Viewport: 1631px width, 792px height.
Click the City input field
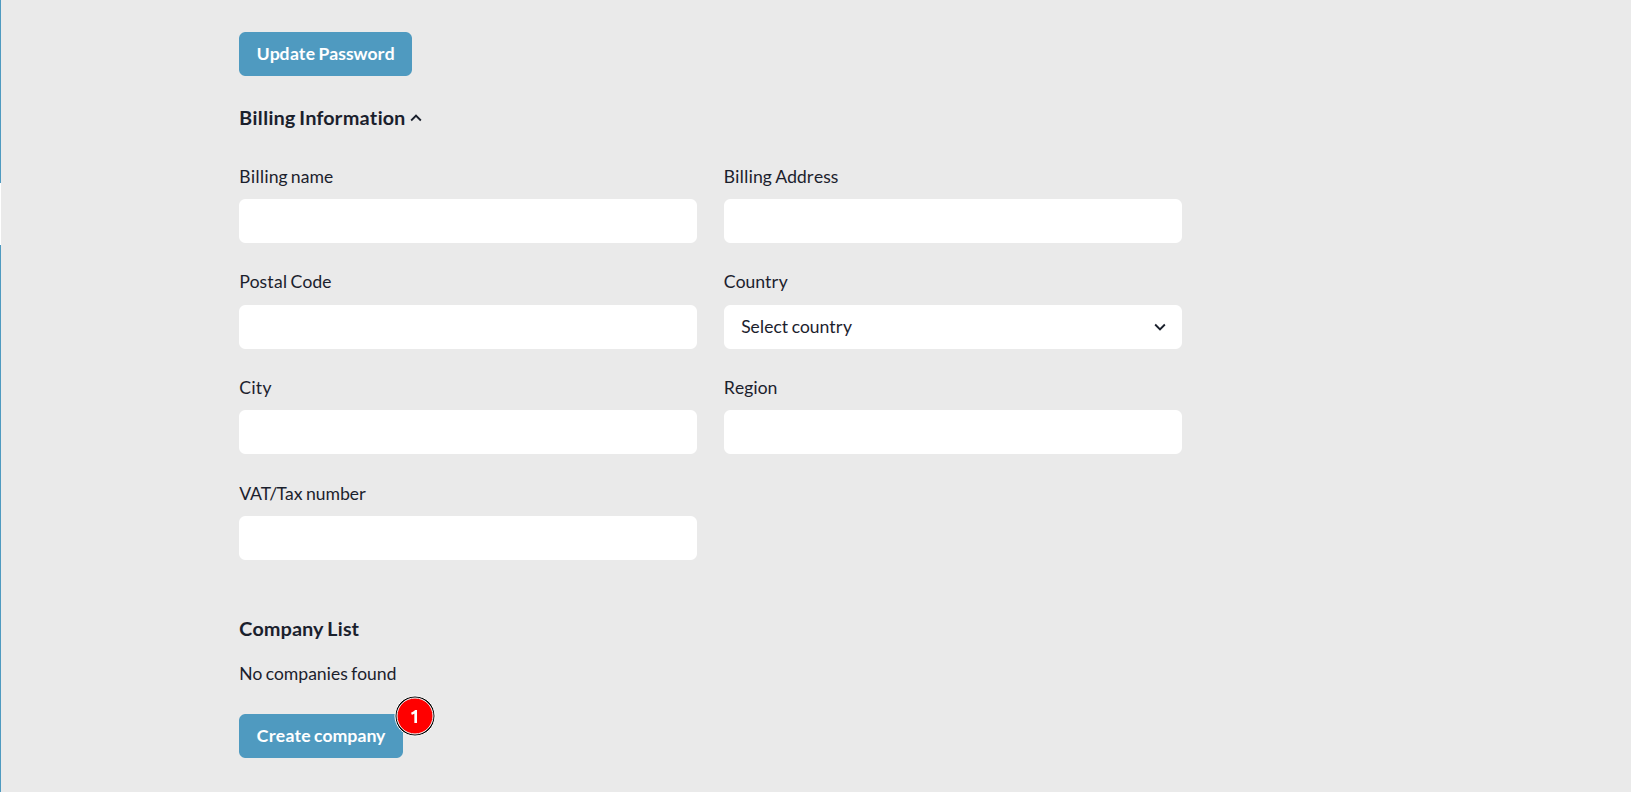[468, 432]
